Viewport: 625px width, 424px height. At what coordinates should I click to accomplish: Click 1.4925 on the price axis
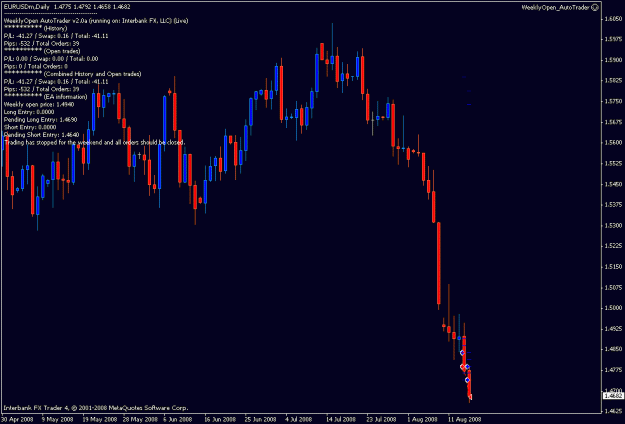coord(614,329)
